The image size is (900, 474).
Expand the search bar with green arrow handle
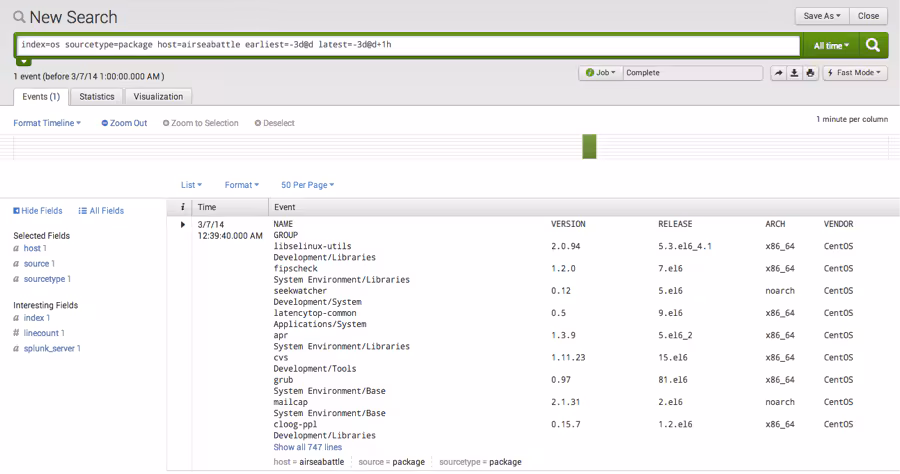(25, 62)
